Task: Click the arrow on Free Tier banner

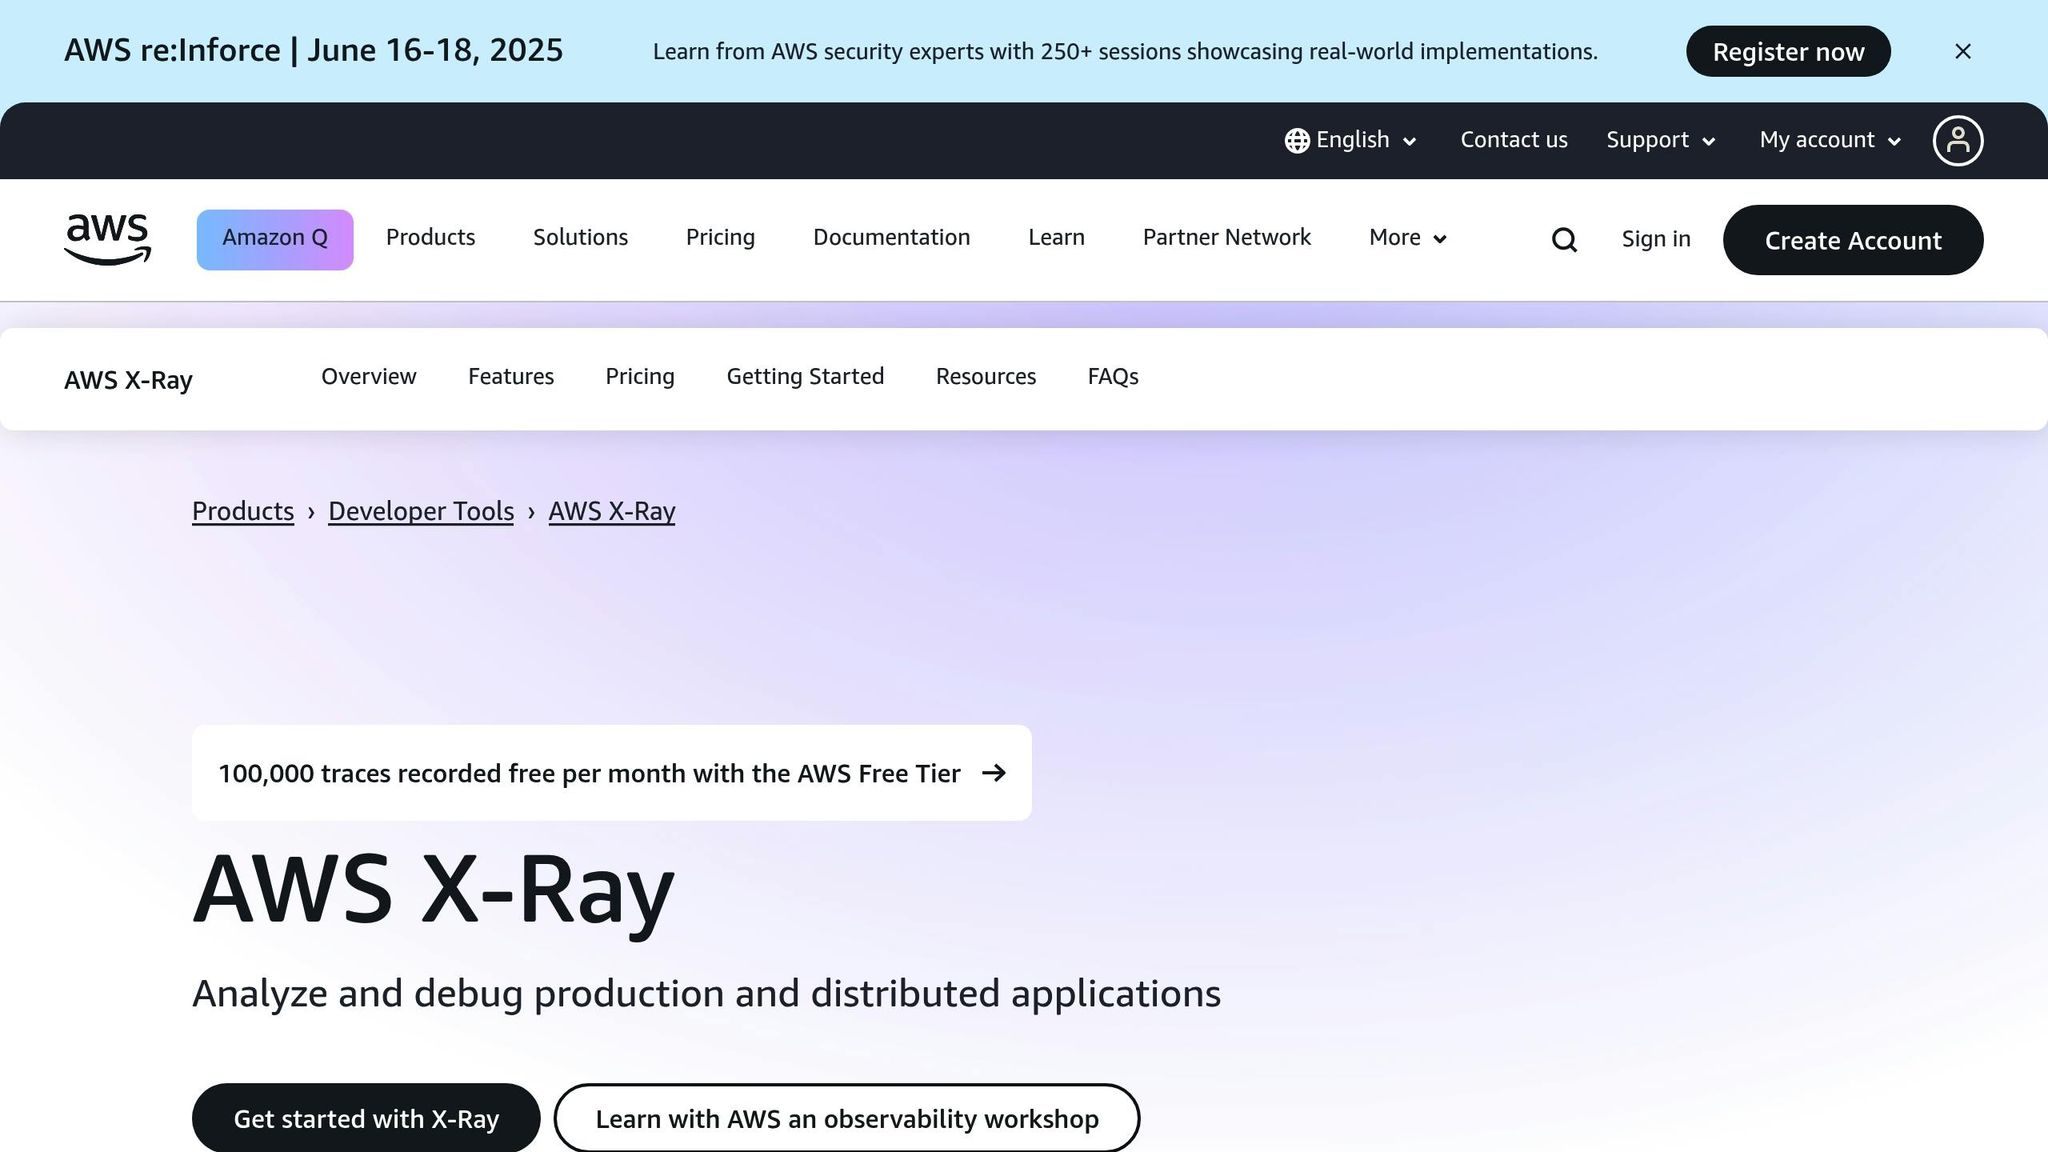Action: click(993, 773)
